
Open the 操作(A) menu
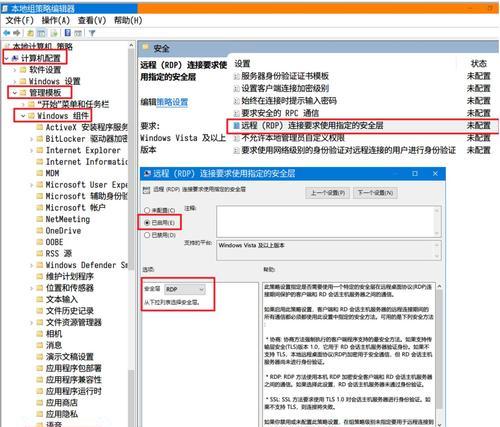pos(56,20)
